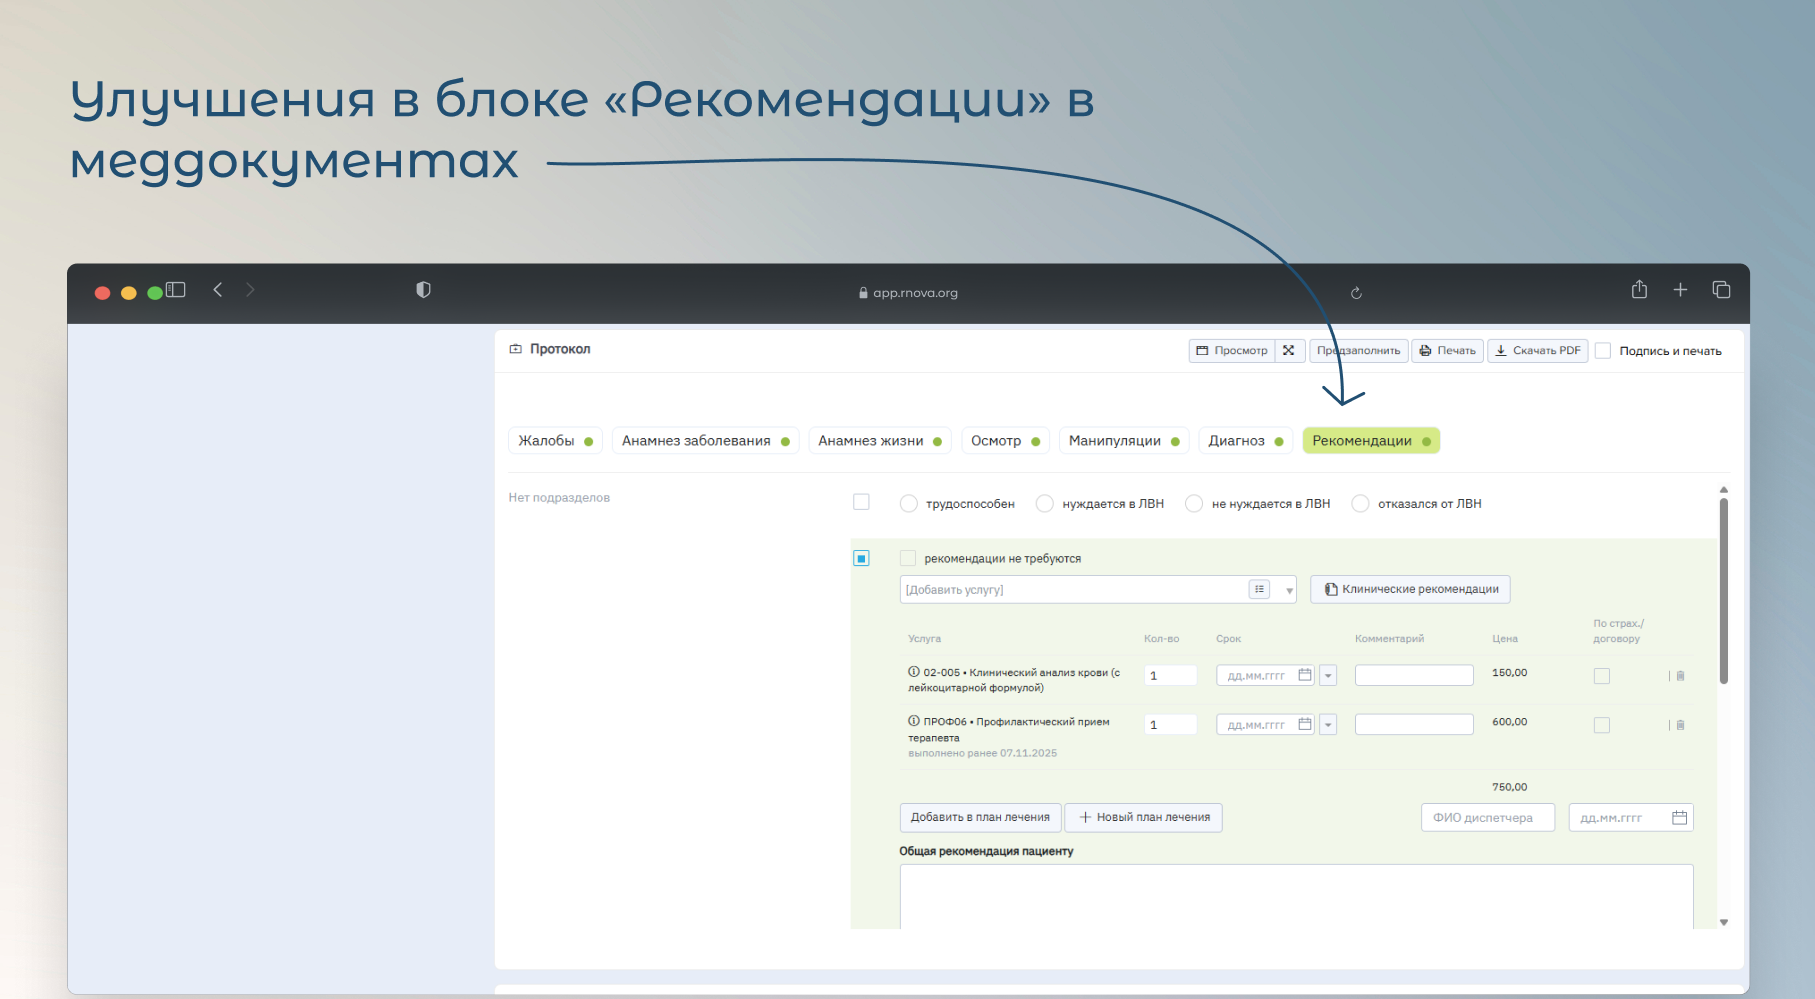Delete the Профилактический прием терапевта row
The width and height of the screenshot is (1815, 999).
pos(1680,725)
